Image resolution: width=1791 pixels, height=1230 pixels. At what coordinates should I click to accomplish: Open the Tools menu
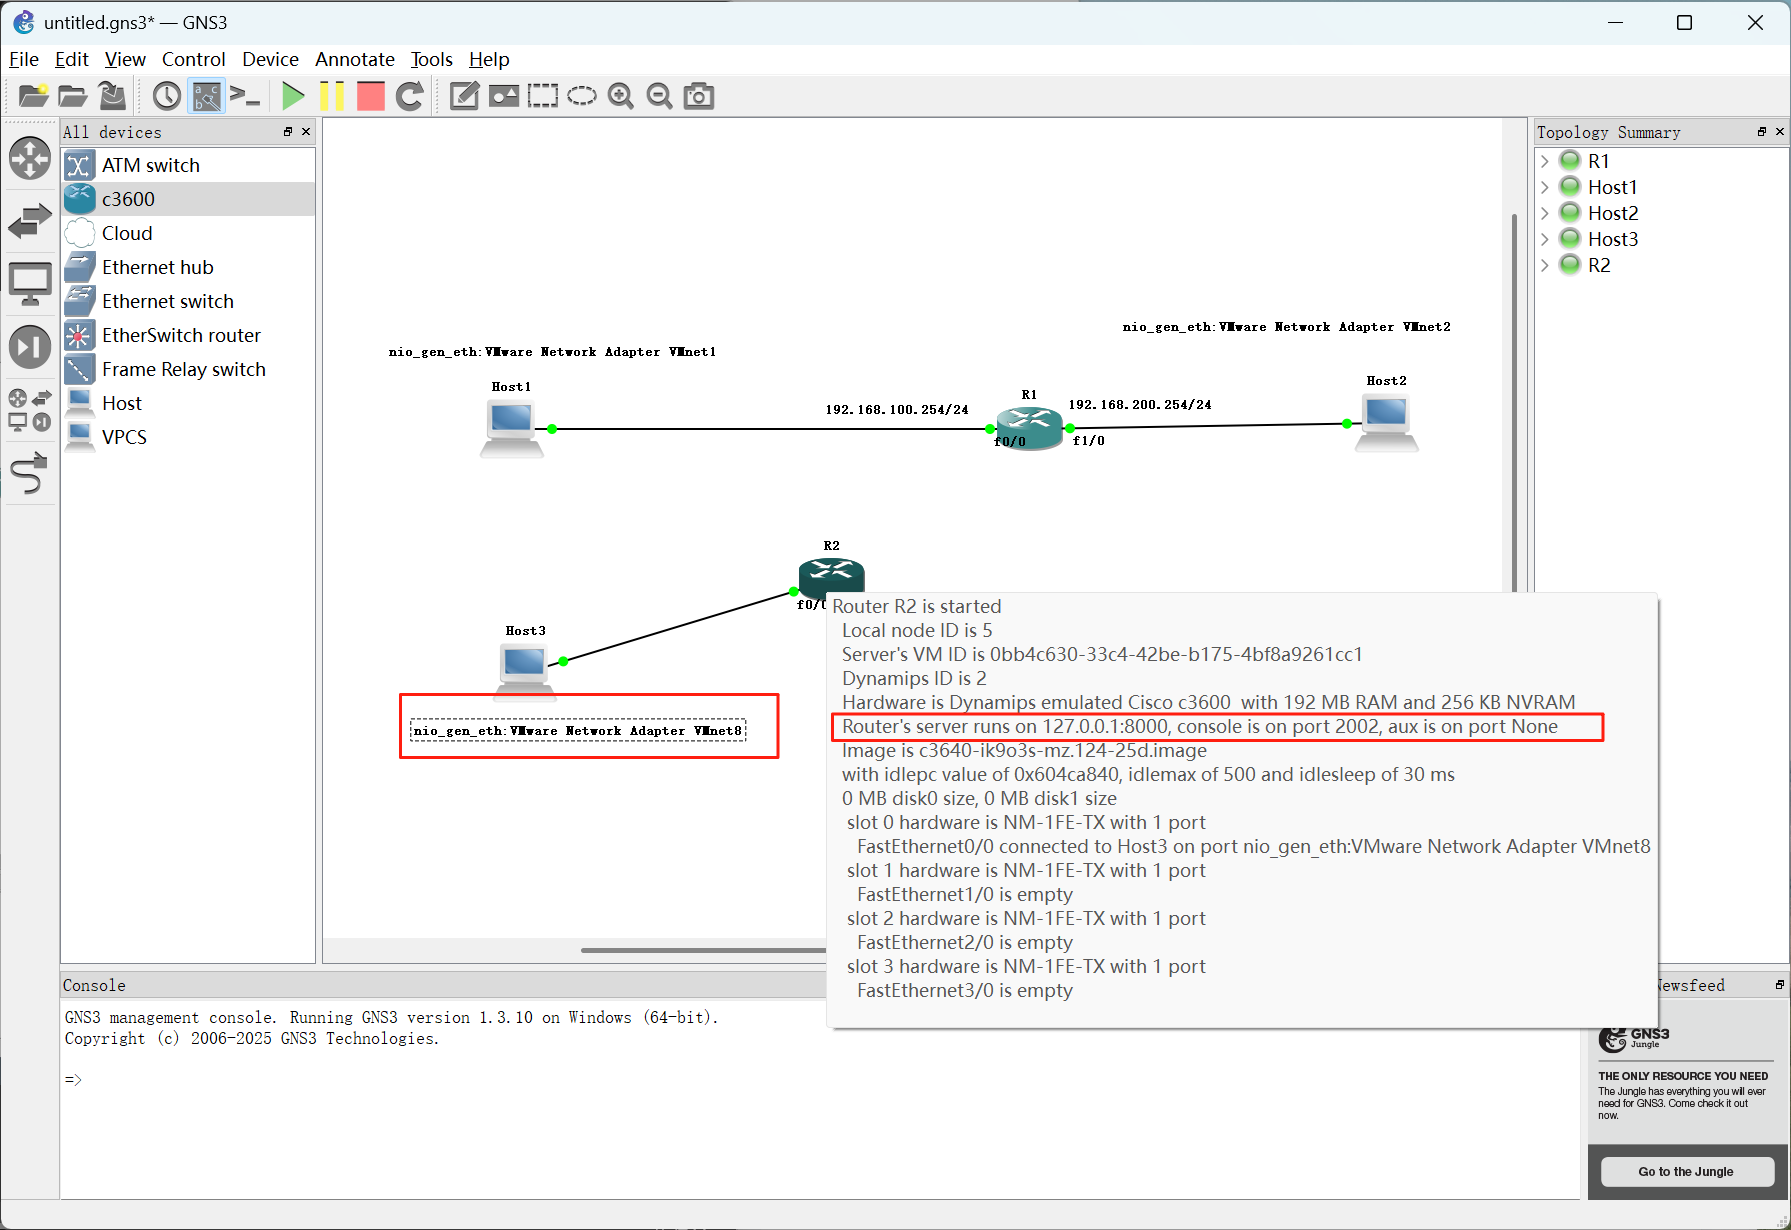(432, 59)
